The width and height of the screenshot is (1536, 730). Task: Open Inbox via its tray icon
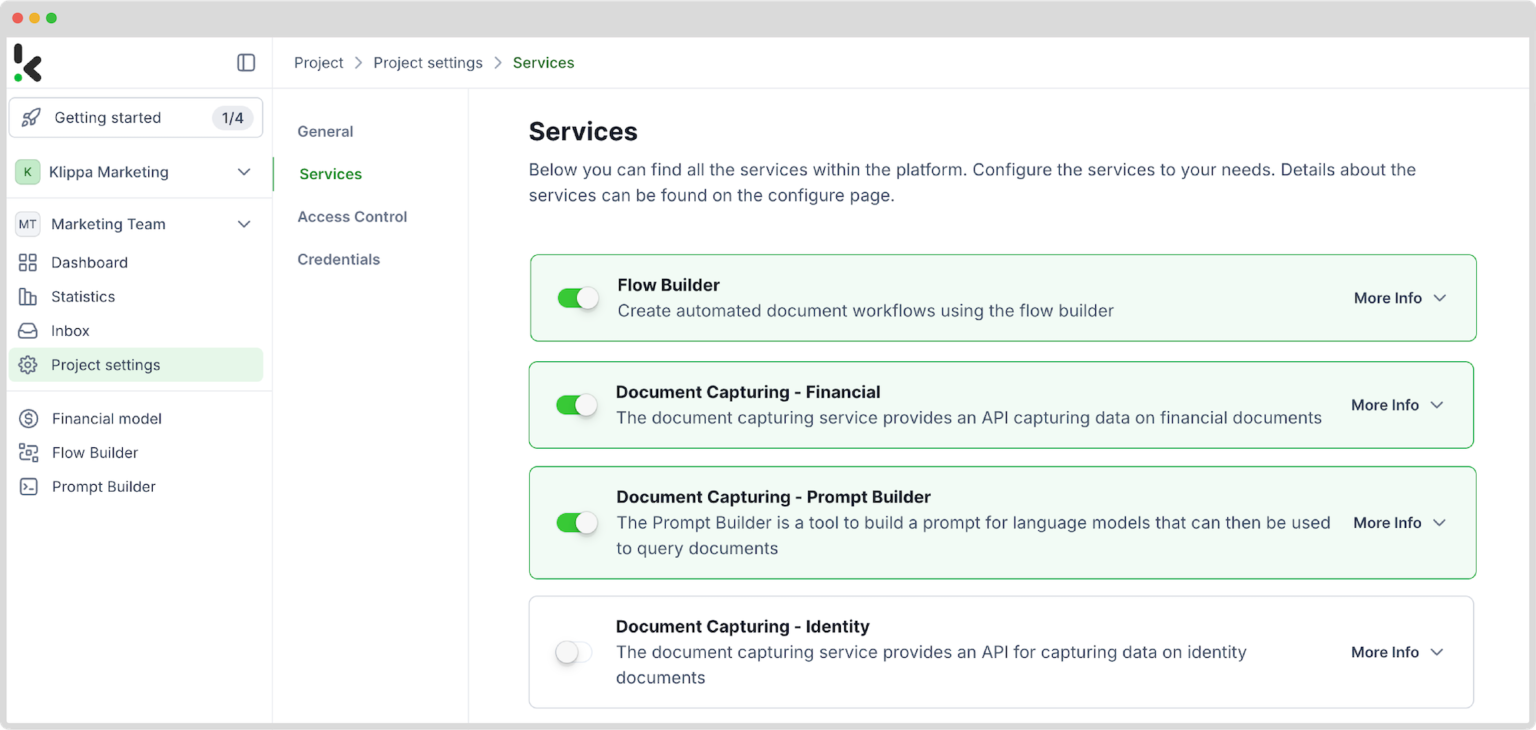pyautogui.click(x=28, y=331)
